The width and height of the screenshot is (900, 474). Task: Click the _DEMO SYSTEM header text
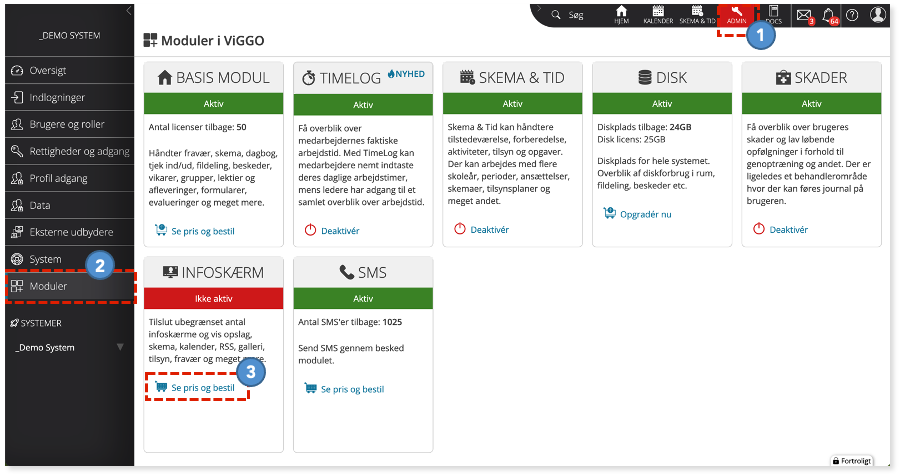tap(69, 36)
